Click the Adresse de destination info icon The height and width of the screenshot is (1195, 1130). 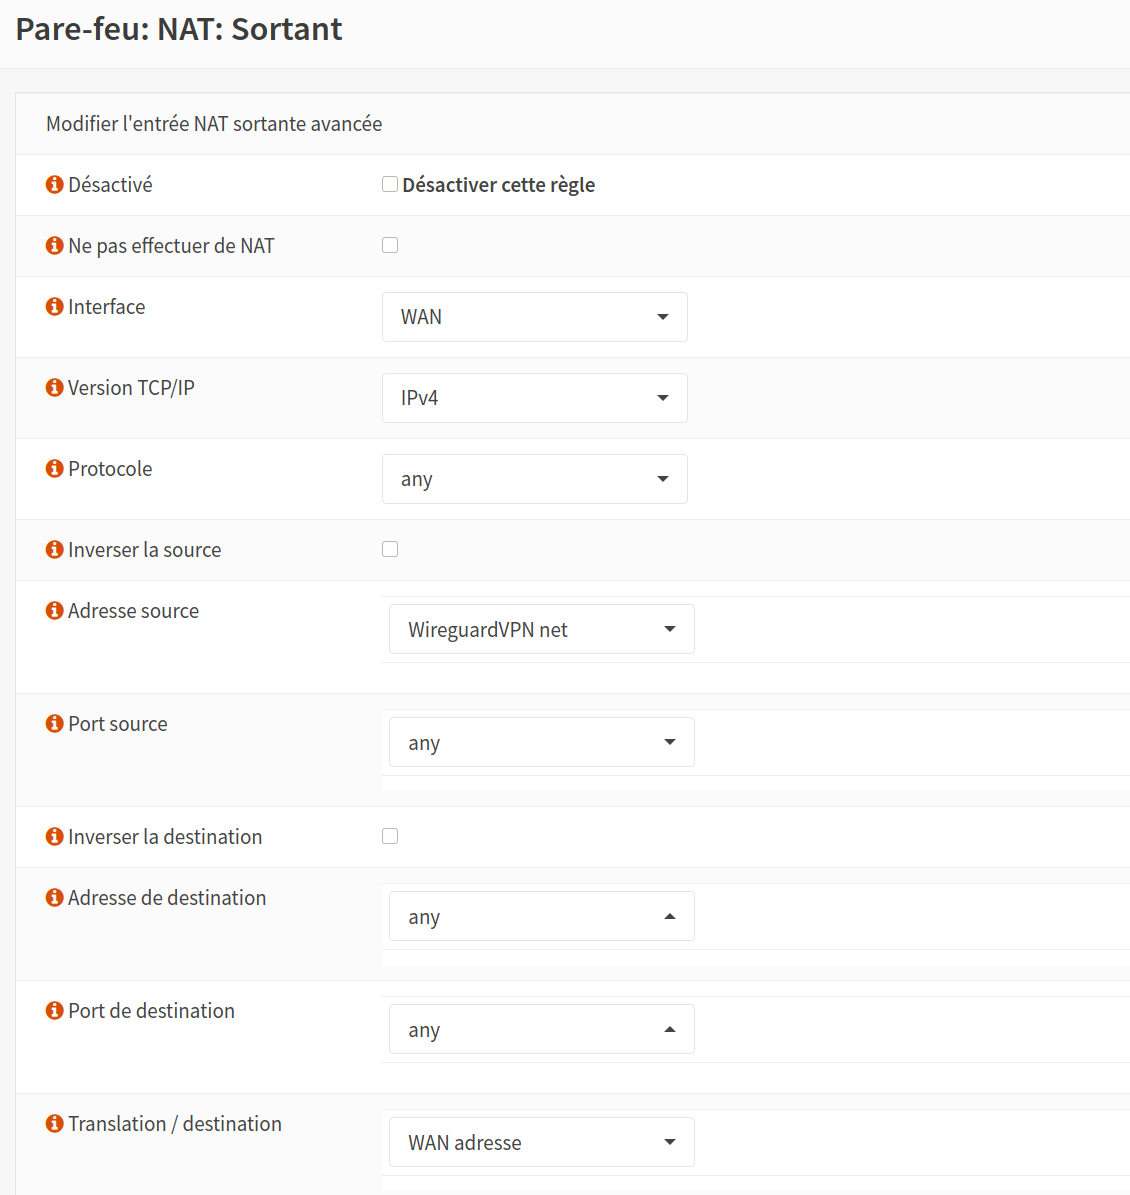55,898
